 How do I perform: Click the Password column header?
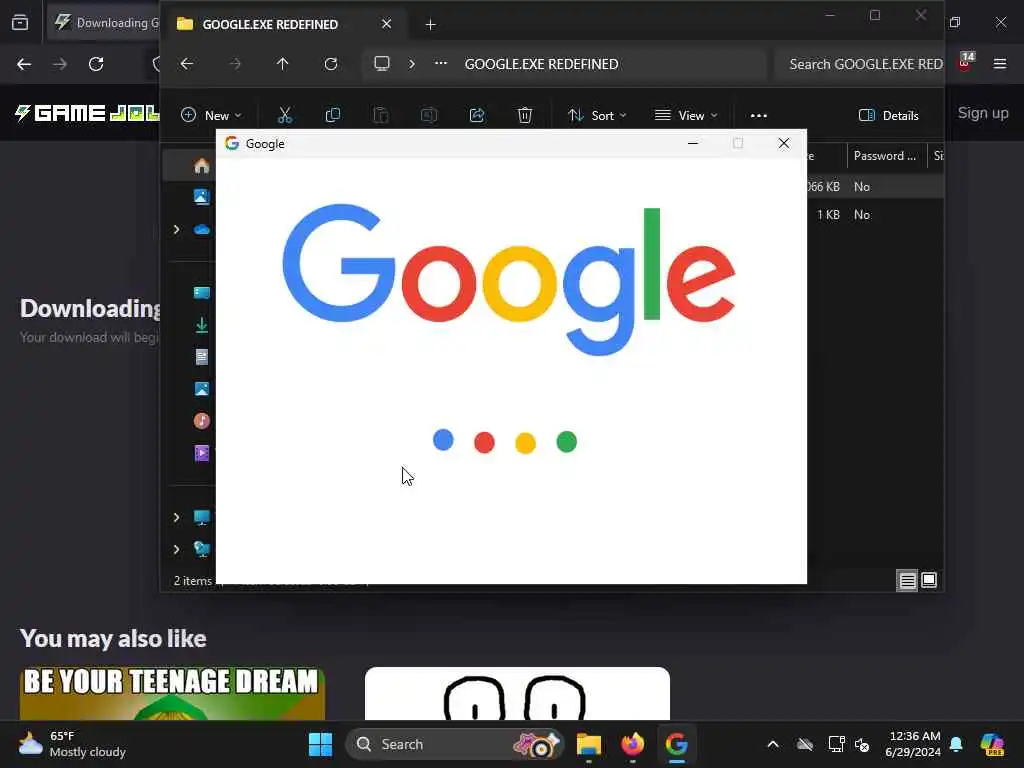pos(886,155)
